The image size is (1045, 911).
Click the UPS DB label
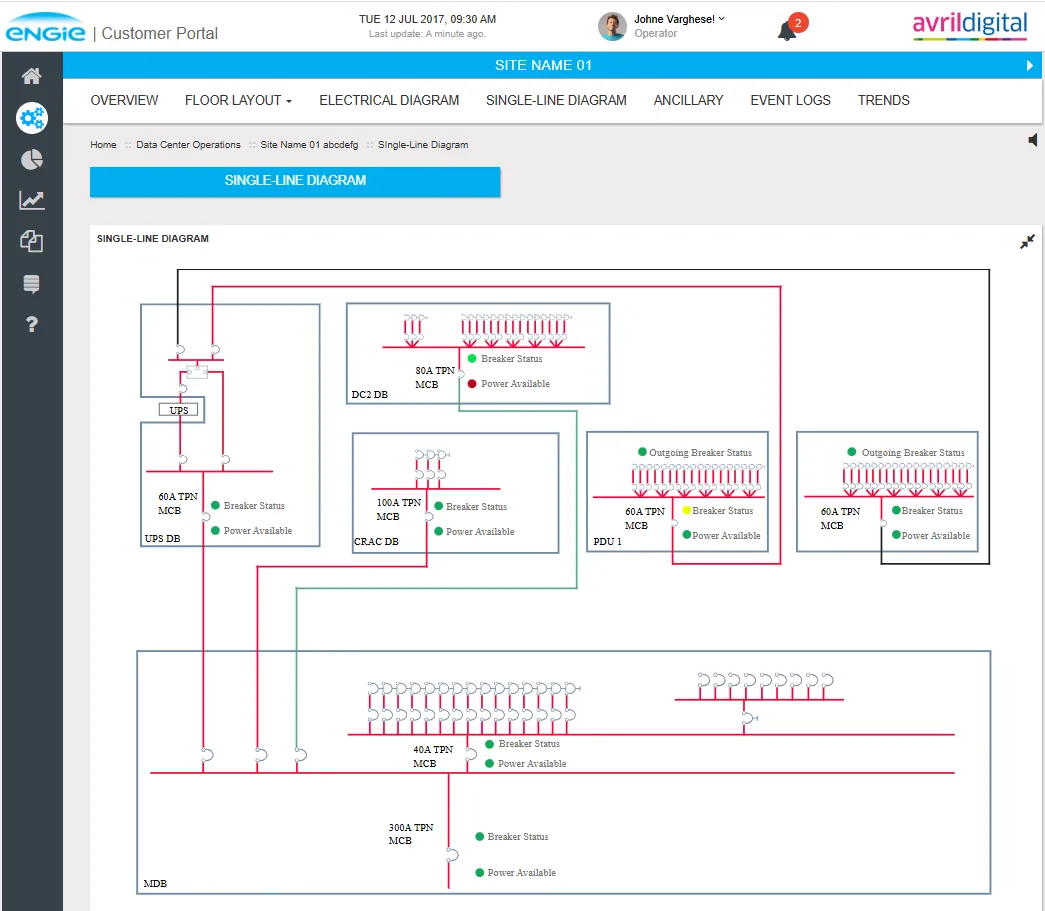(x=162, y=538)
